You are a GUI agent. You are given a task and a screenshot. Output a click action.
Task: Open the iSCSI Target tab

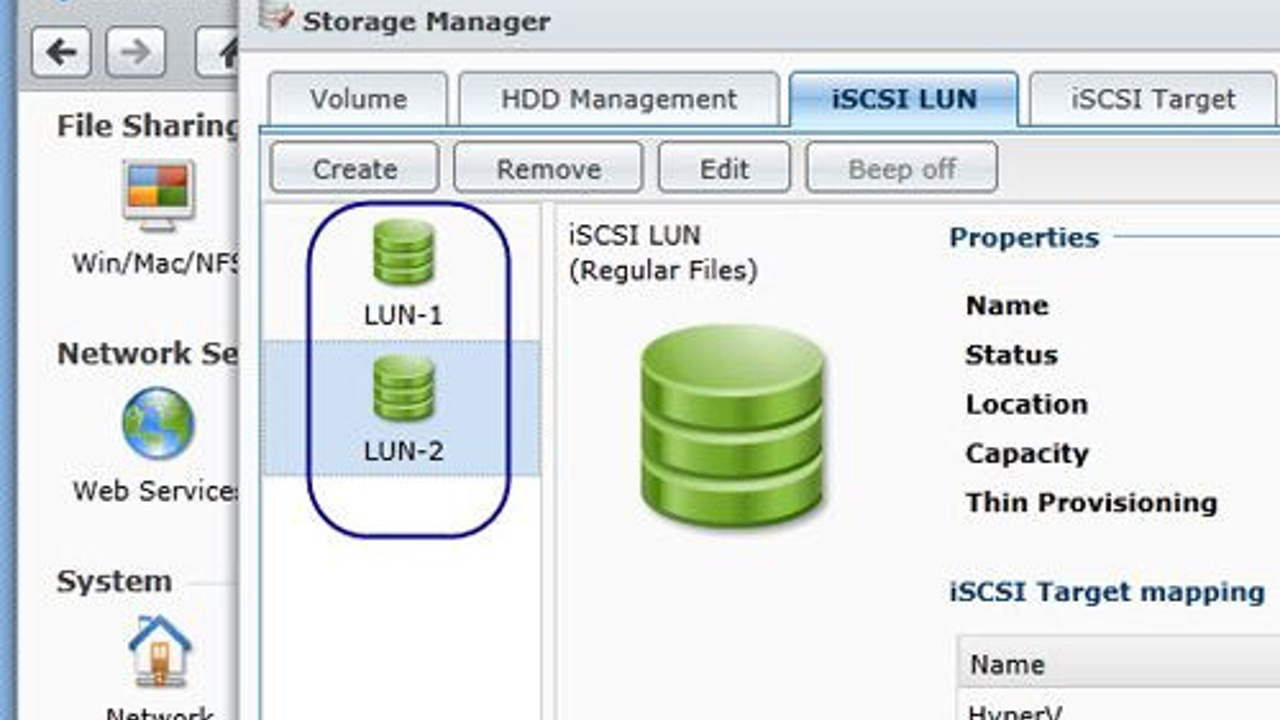tap(1153, 99)
